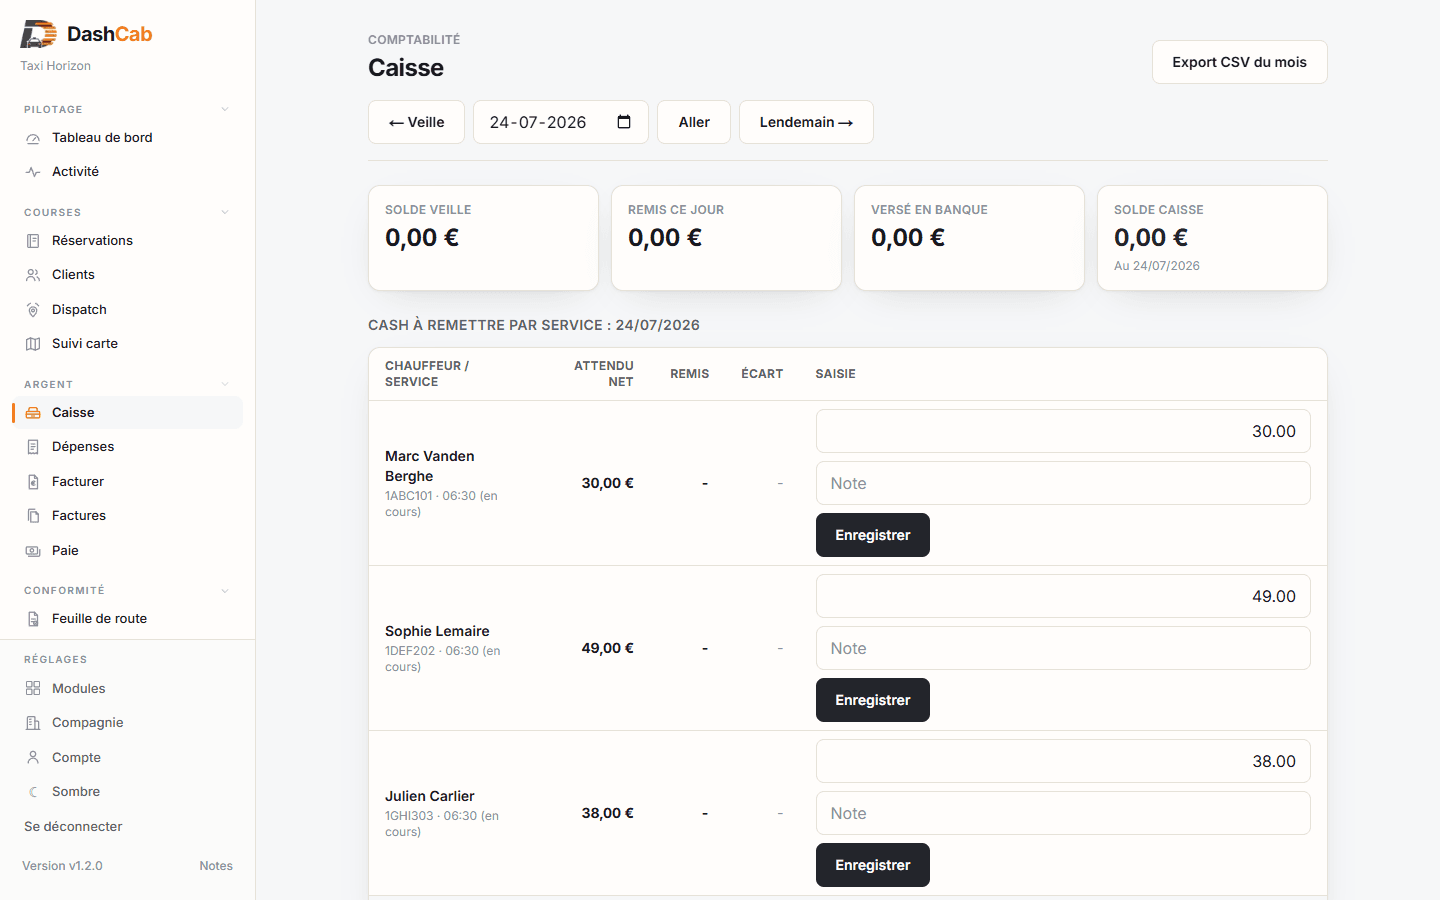The width and height of the screenshot is (1440, 900).
Task: Open Compagnie settings entry
Action: click(127, 723)
